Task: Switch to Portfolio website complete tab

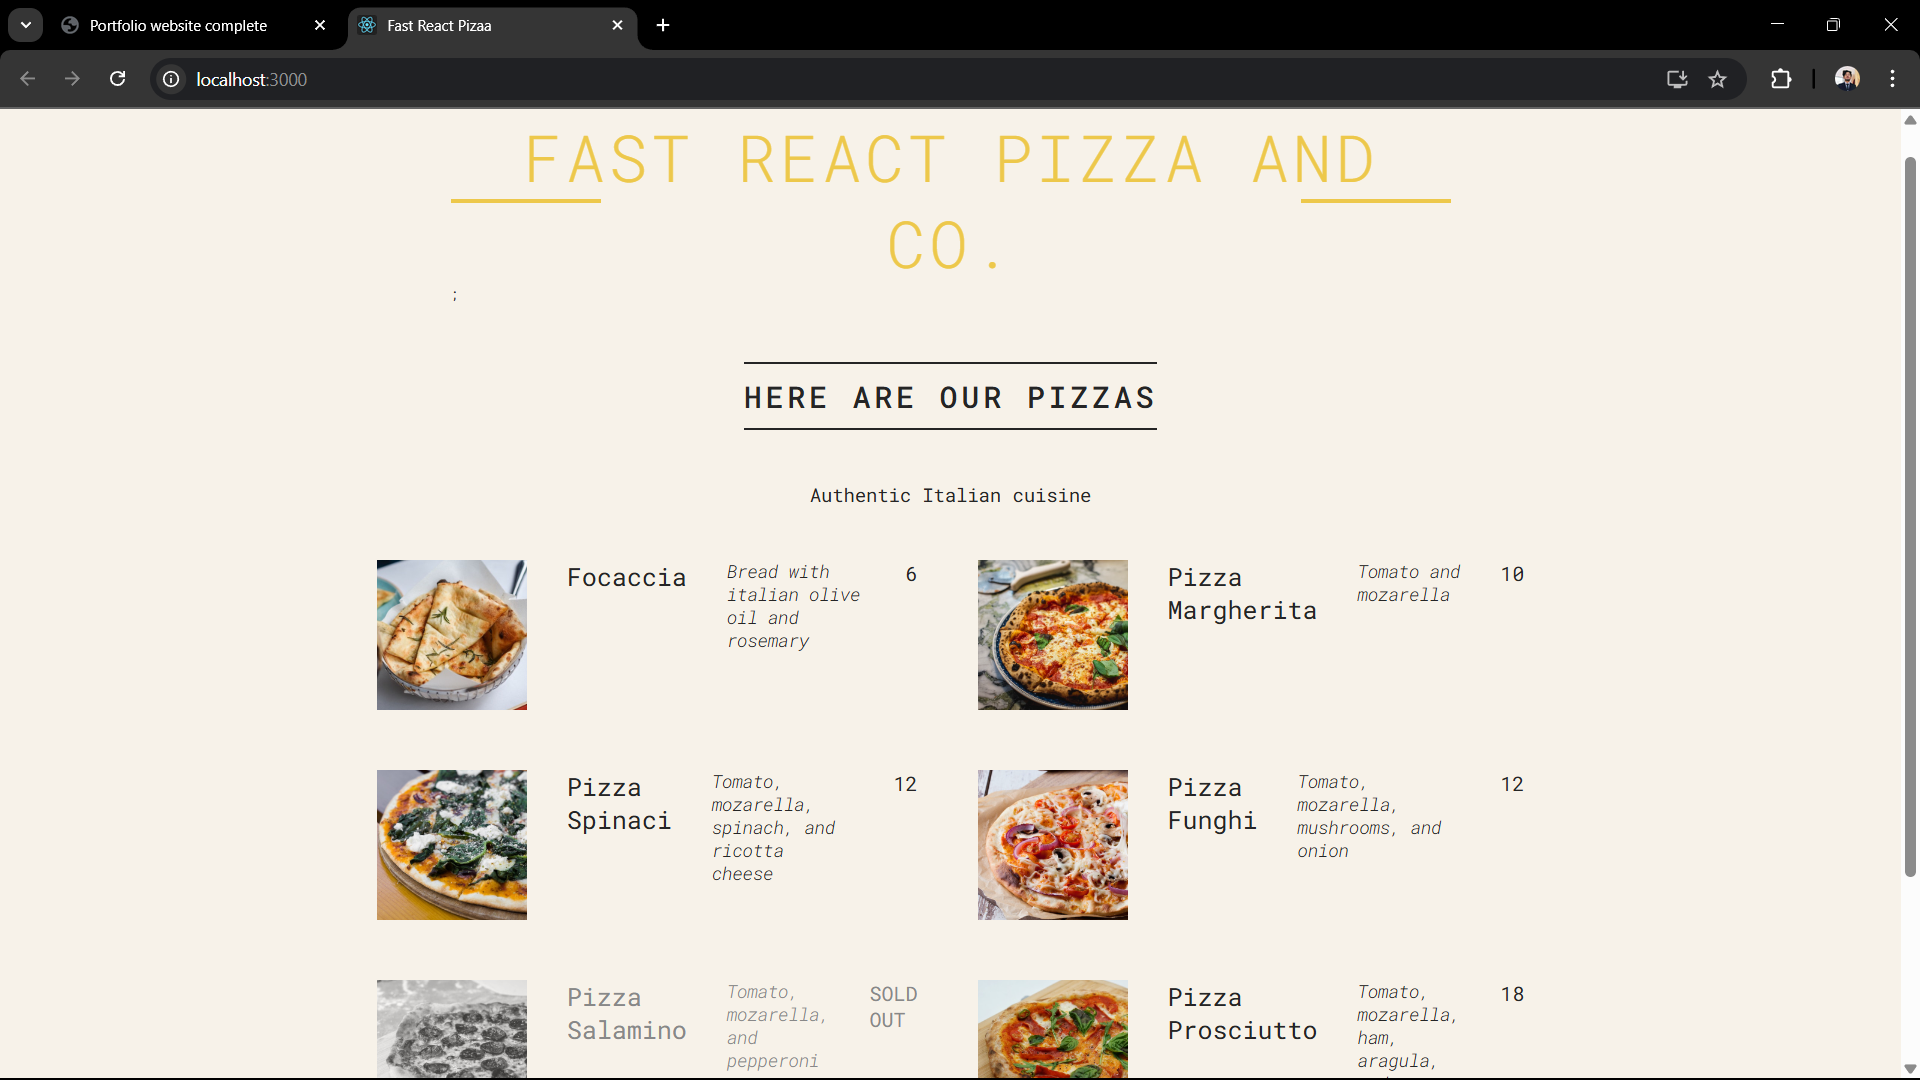Action: (180, 26)
